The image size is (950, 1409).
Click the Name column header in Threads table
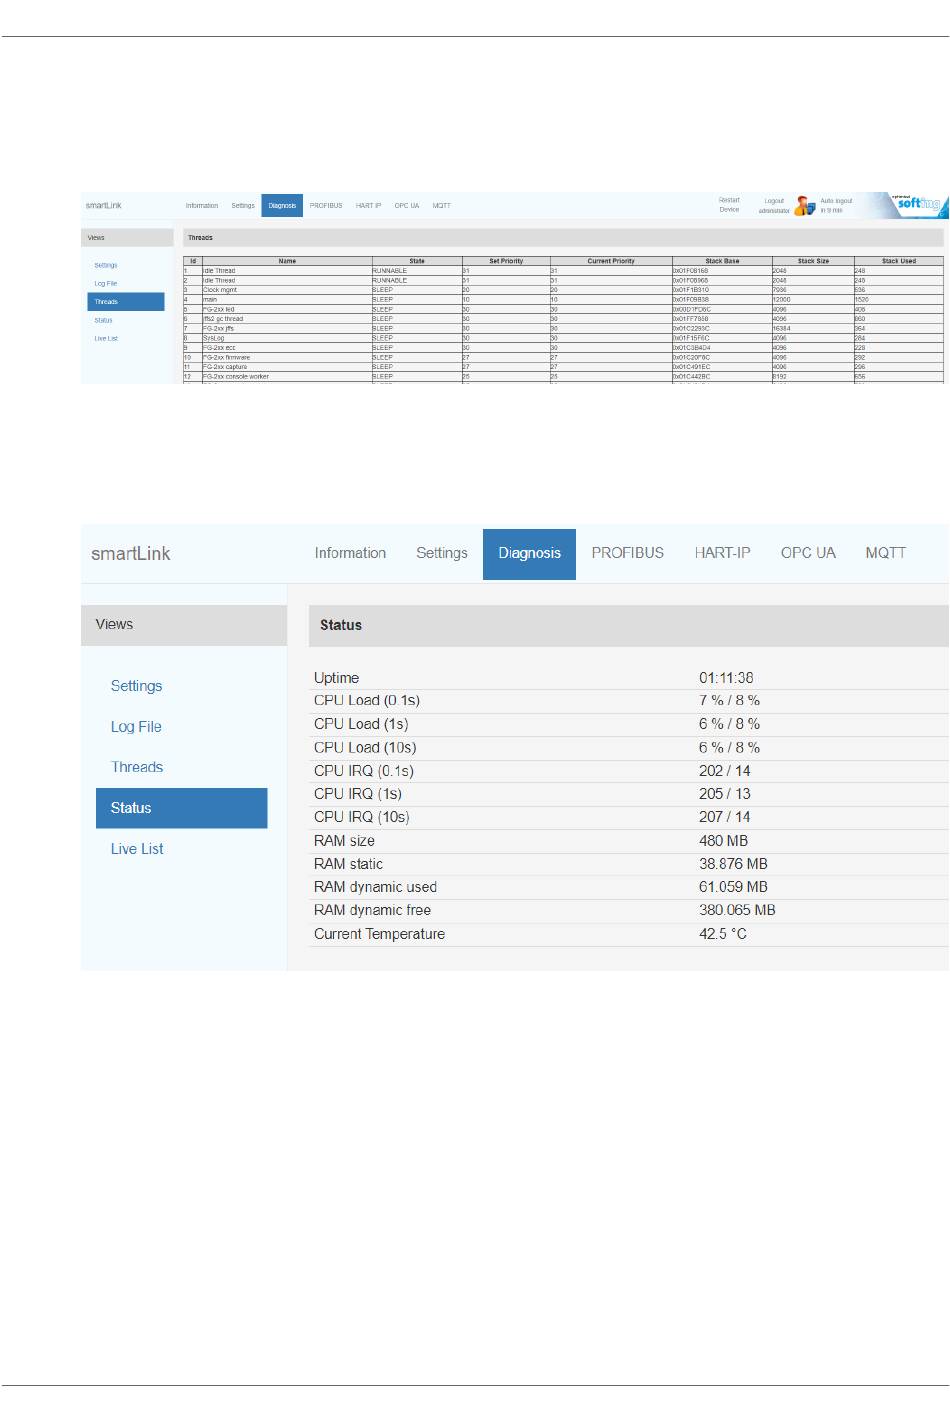coord(287,261)
